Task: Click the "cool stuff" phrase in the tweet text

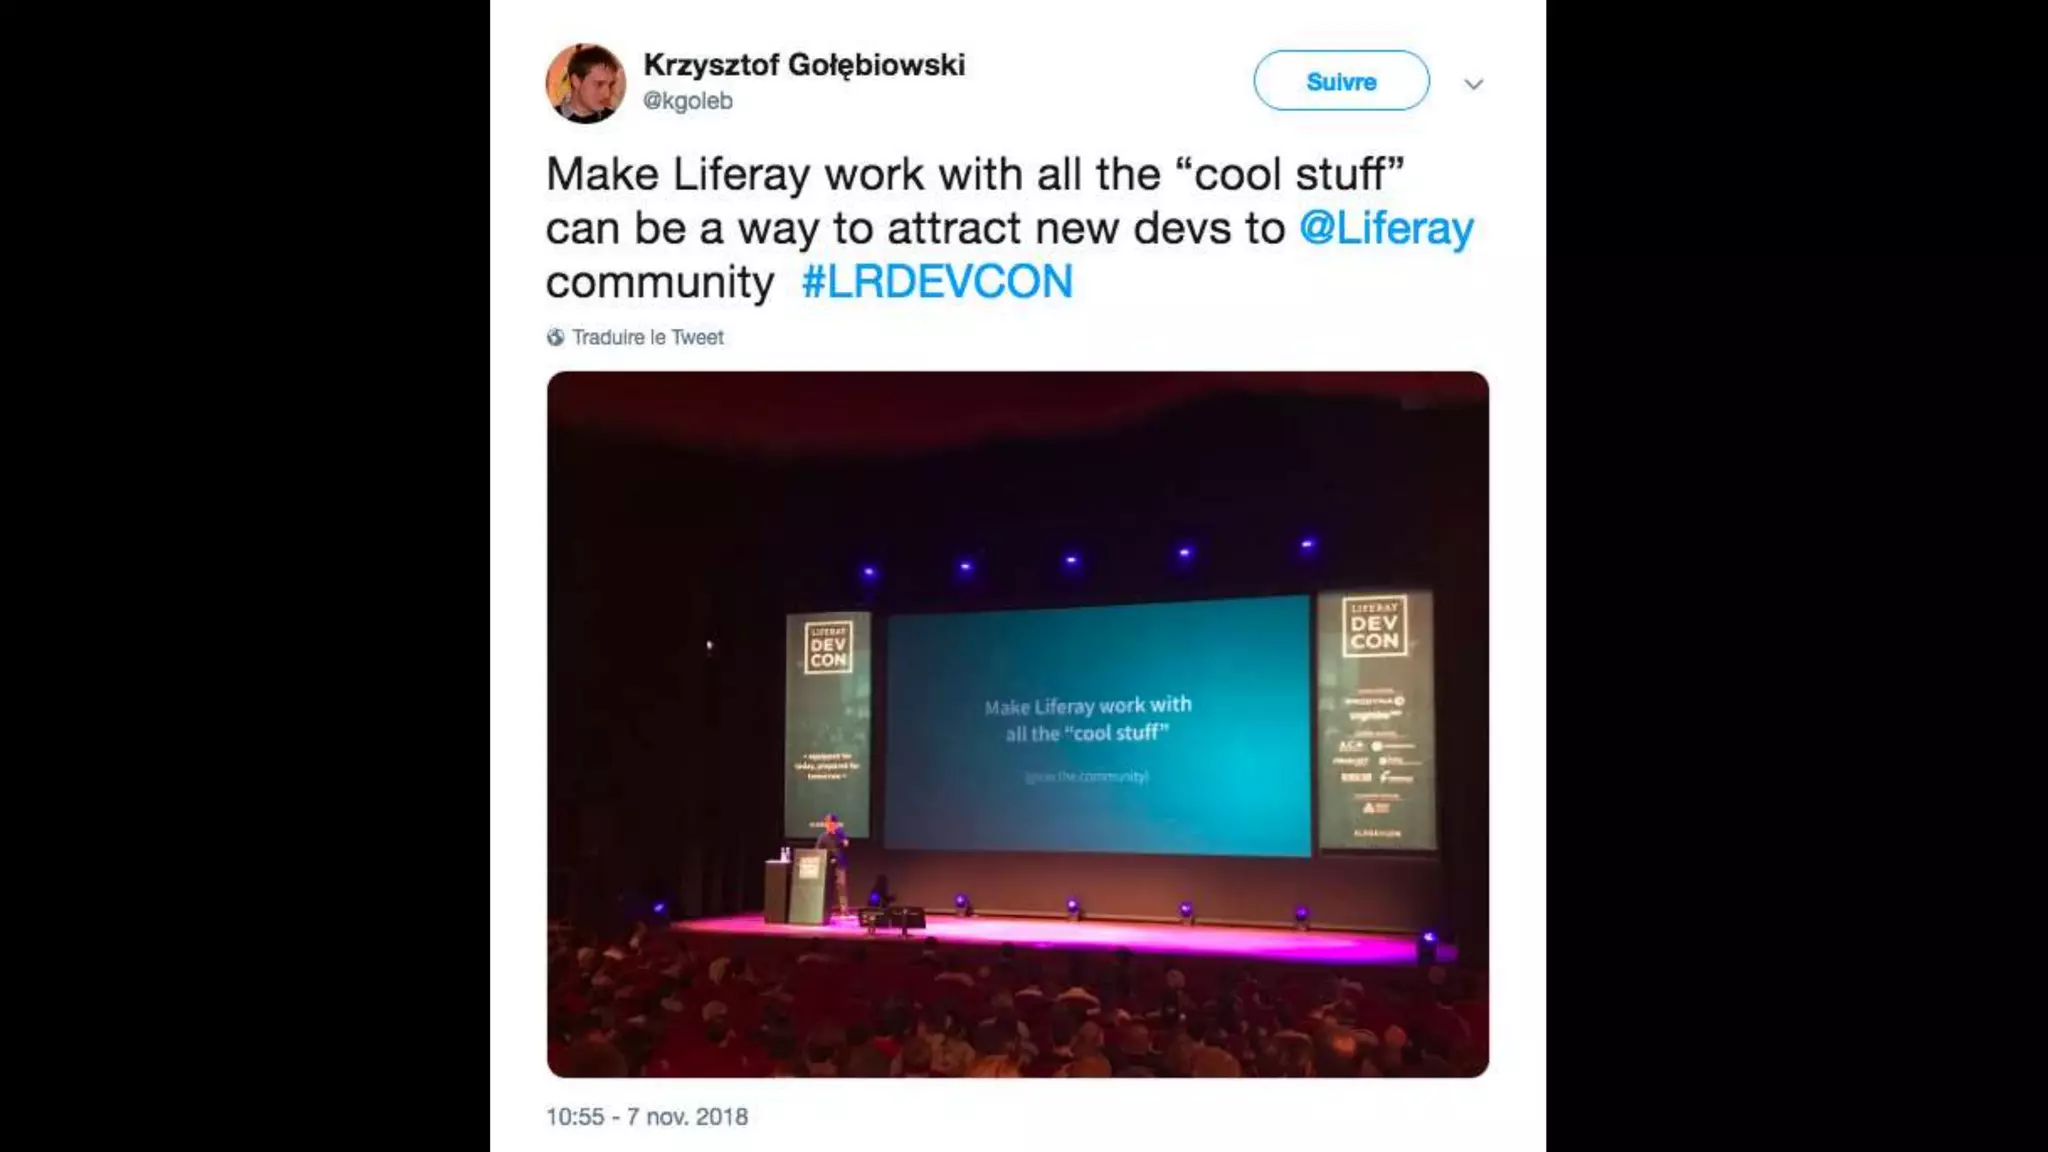Action: point(1290,174)
